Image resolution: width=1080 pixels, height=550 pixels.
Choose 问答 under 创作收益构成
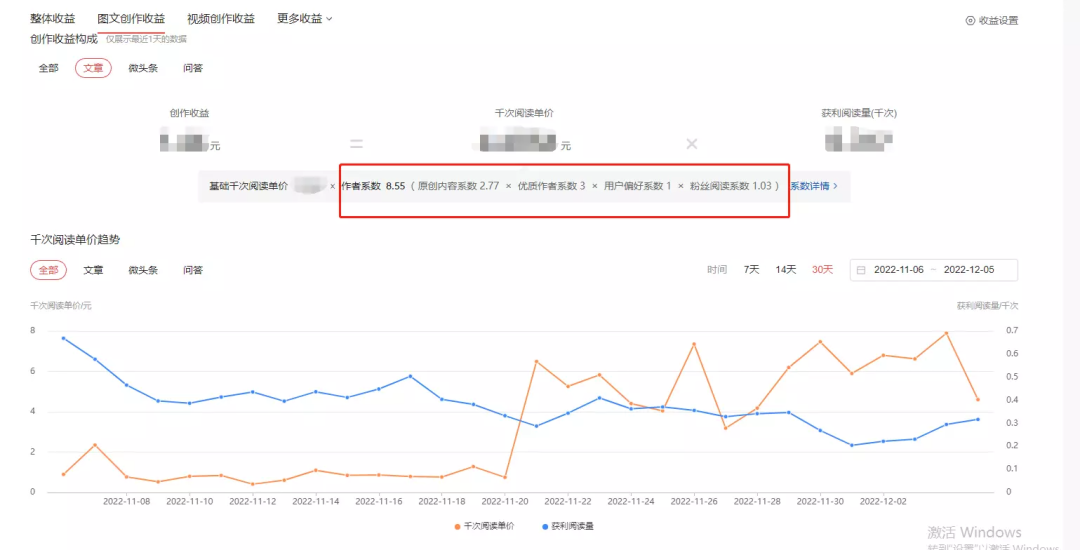click(x=193, y=68)
